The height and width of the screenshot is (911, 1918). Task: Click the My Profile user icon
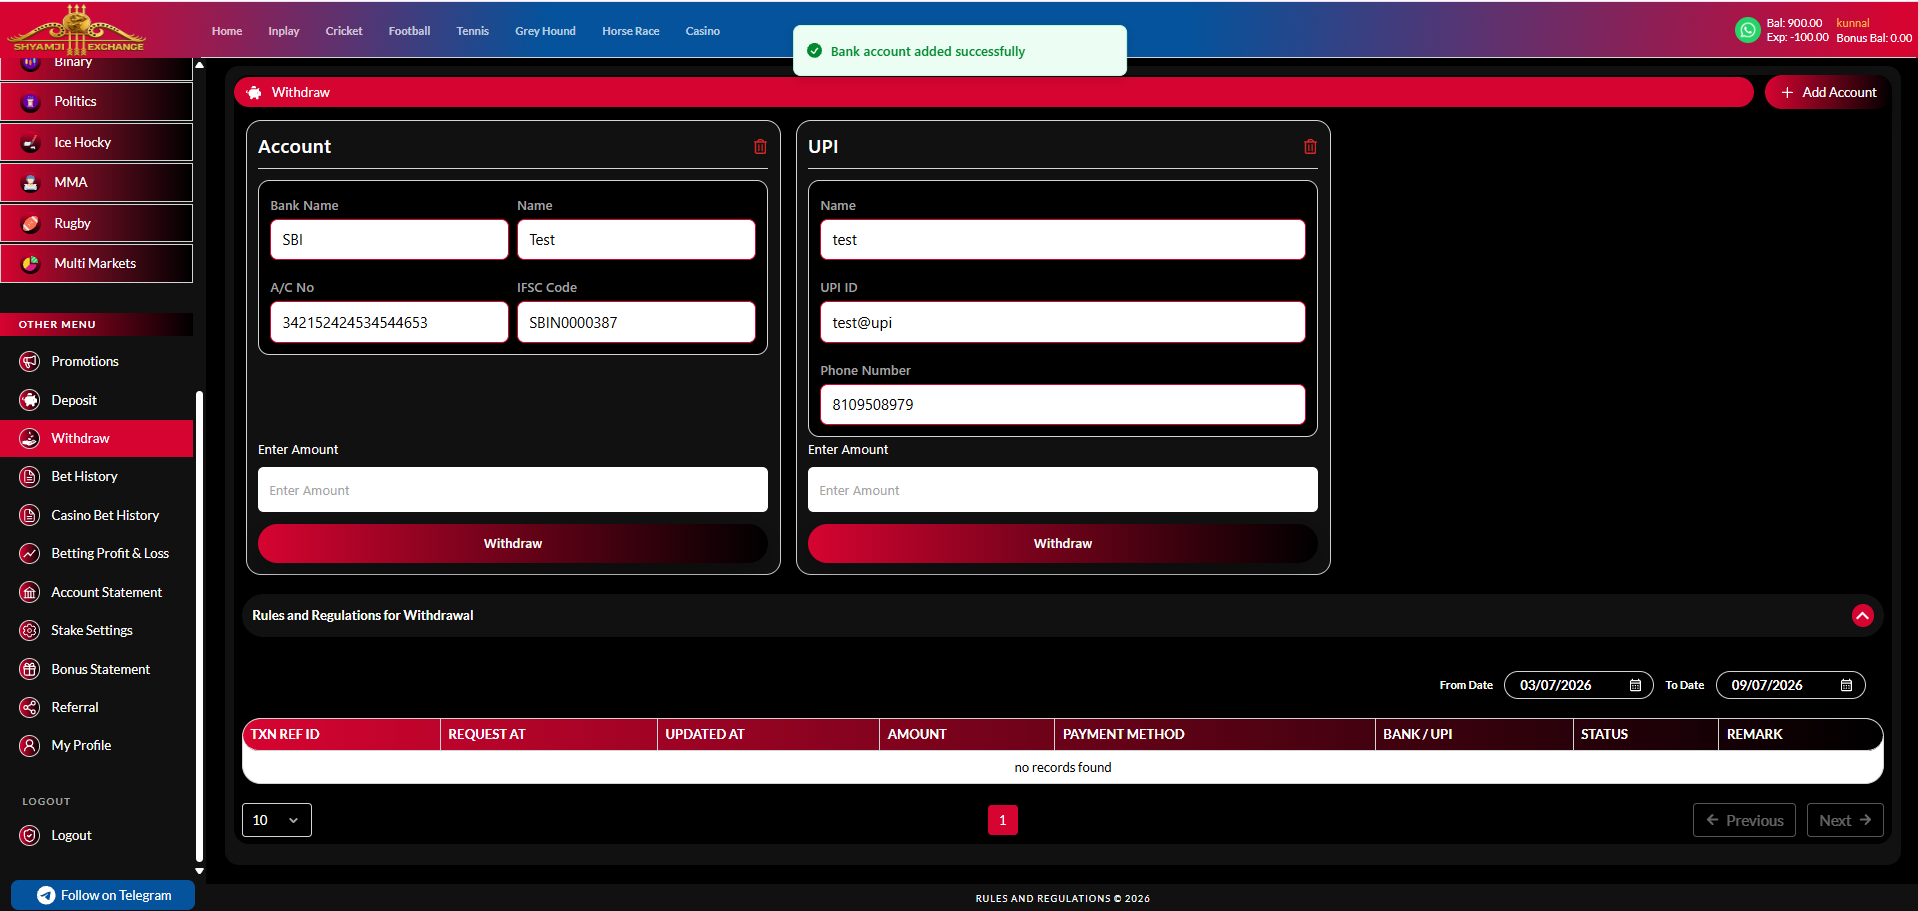point(30,745)
